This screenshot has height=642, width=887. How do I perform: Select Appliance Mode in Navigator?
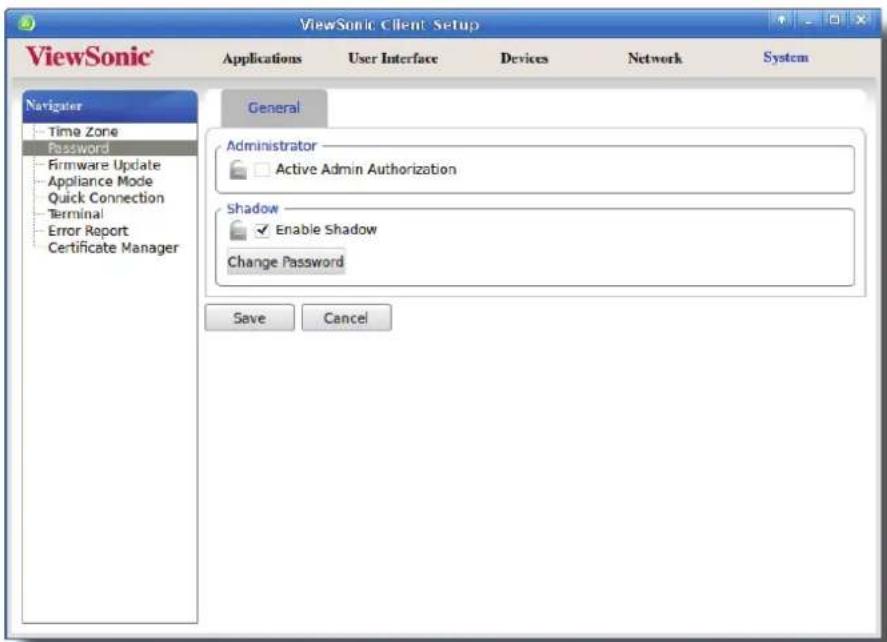(x=100, y=182)
